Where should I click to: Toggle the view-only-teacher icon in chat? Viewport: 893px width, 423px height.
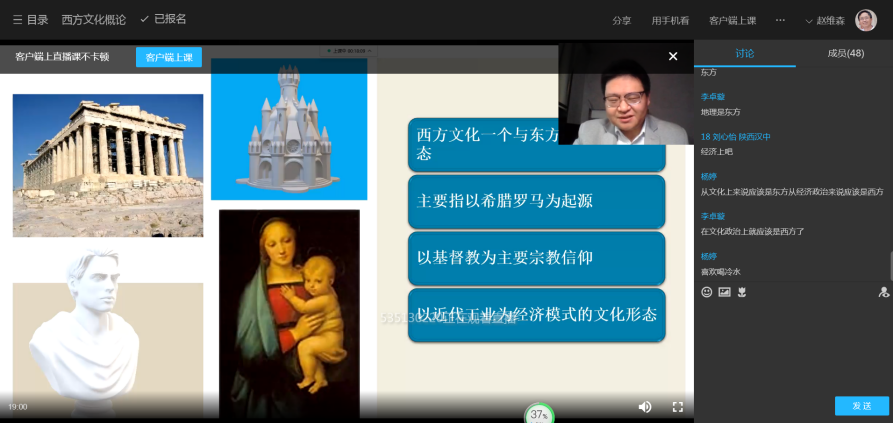[883, 292]
